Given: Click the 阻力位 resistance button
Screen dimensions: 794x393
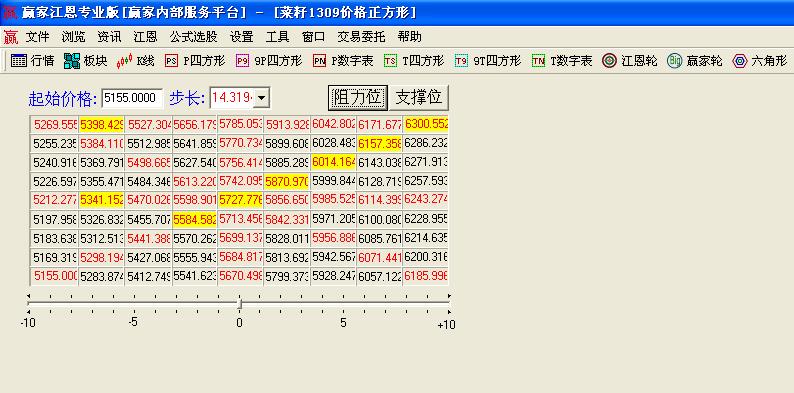Looking at the screenshot, I should coord(358,97).
